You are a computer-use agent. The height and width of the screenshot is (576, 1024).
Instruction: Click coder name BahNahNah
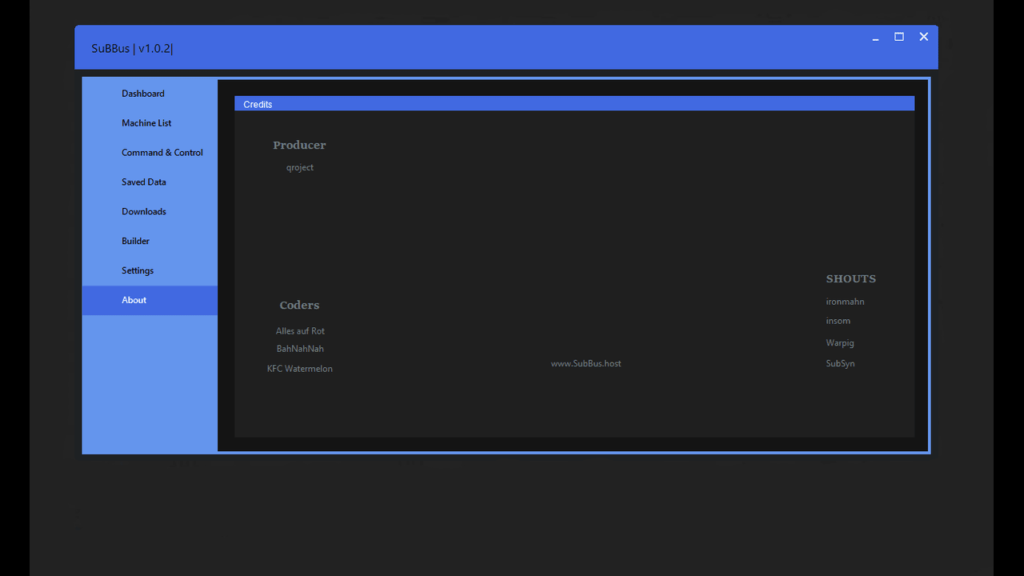click(300, 349)
